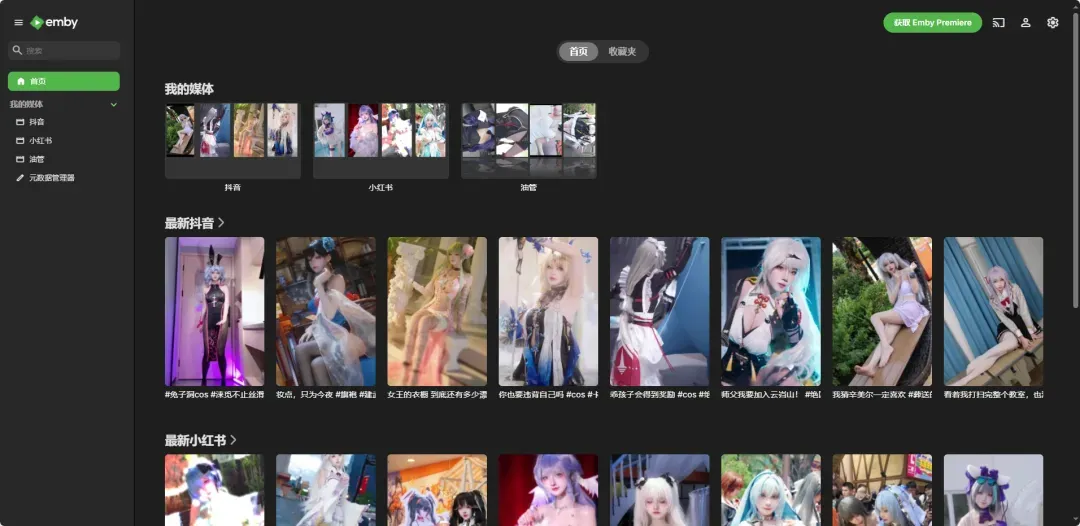Open video thumbnail titled 我猜辛美尔一定喜欢
Viewport: 1080px width, 526px height.
pyautogui.click(x=882, y=311)
